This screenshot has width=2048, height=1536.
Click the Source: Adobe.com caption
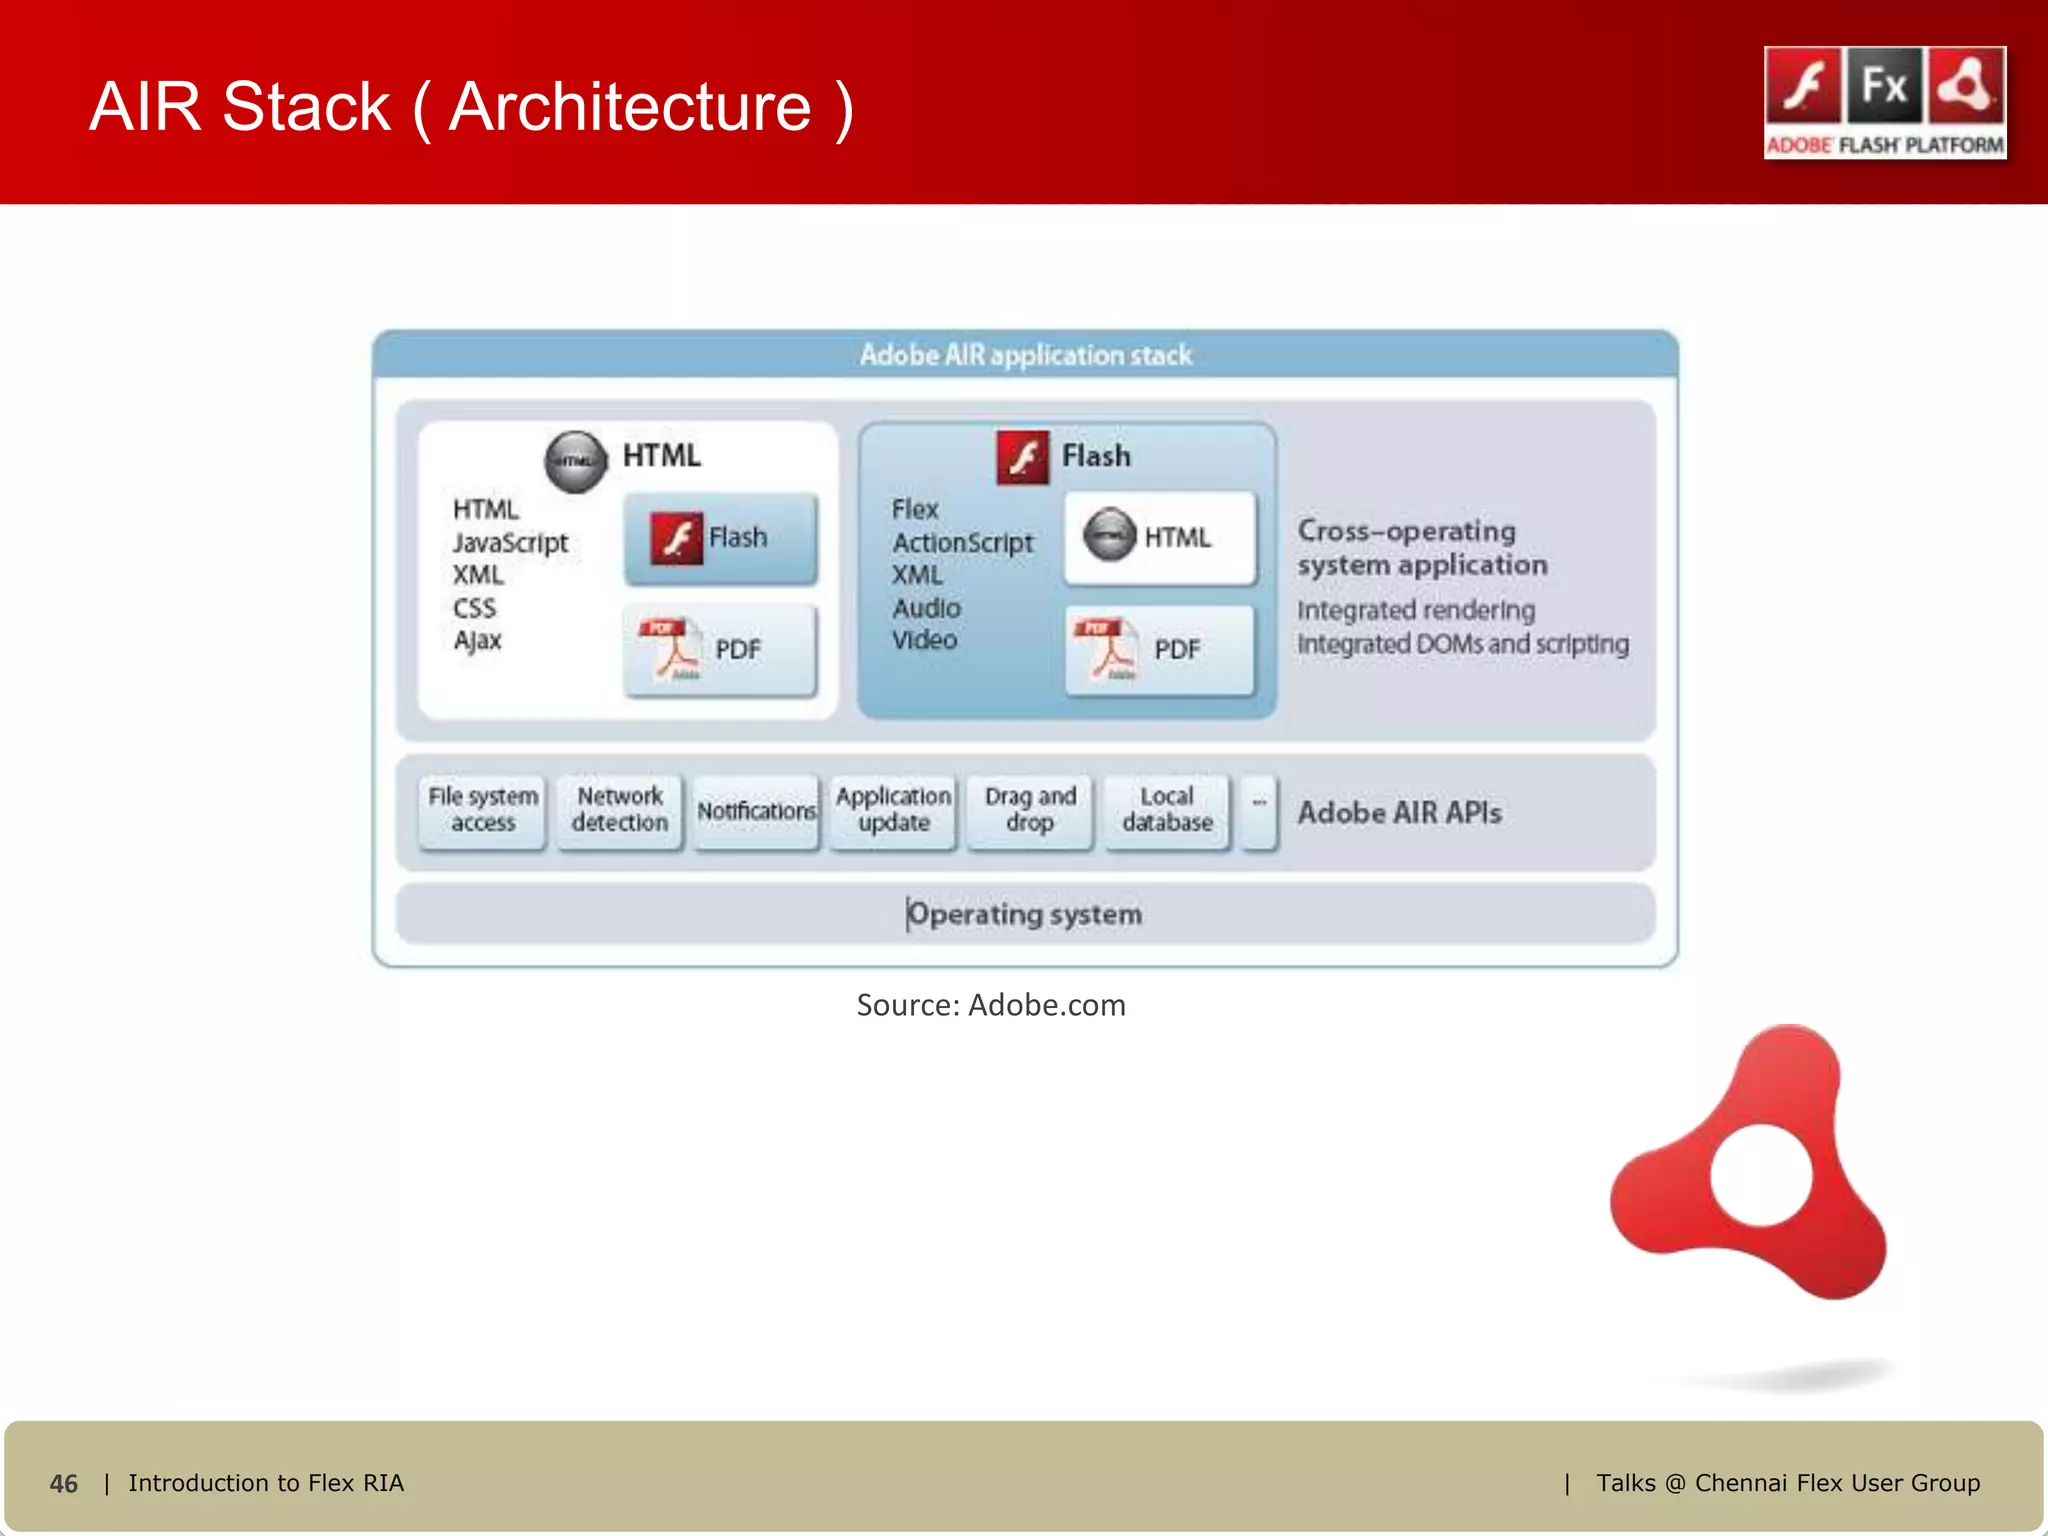(x=991, y=1005)
